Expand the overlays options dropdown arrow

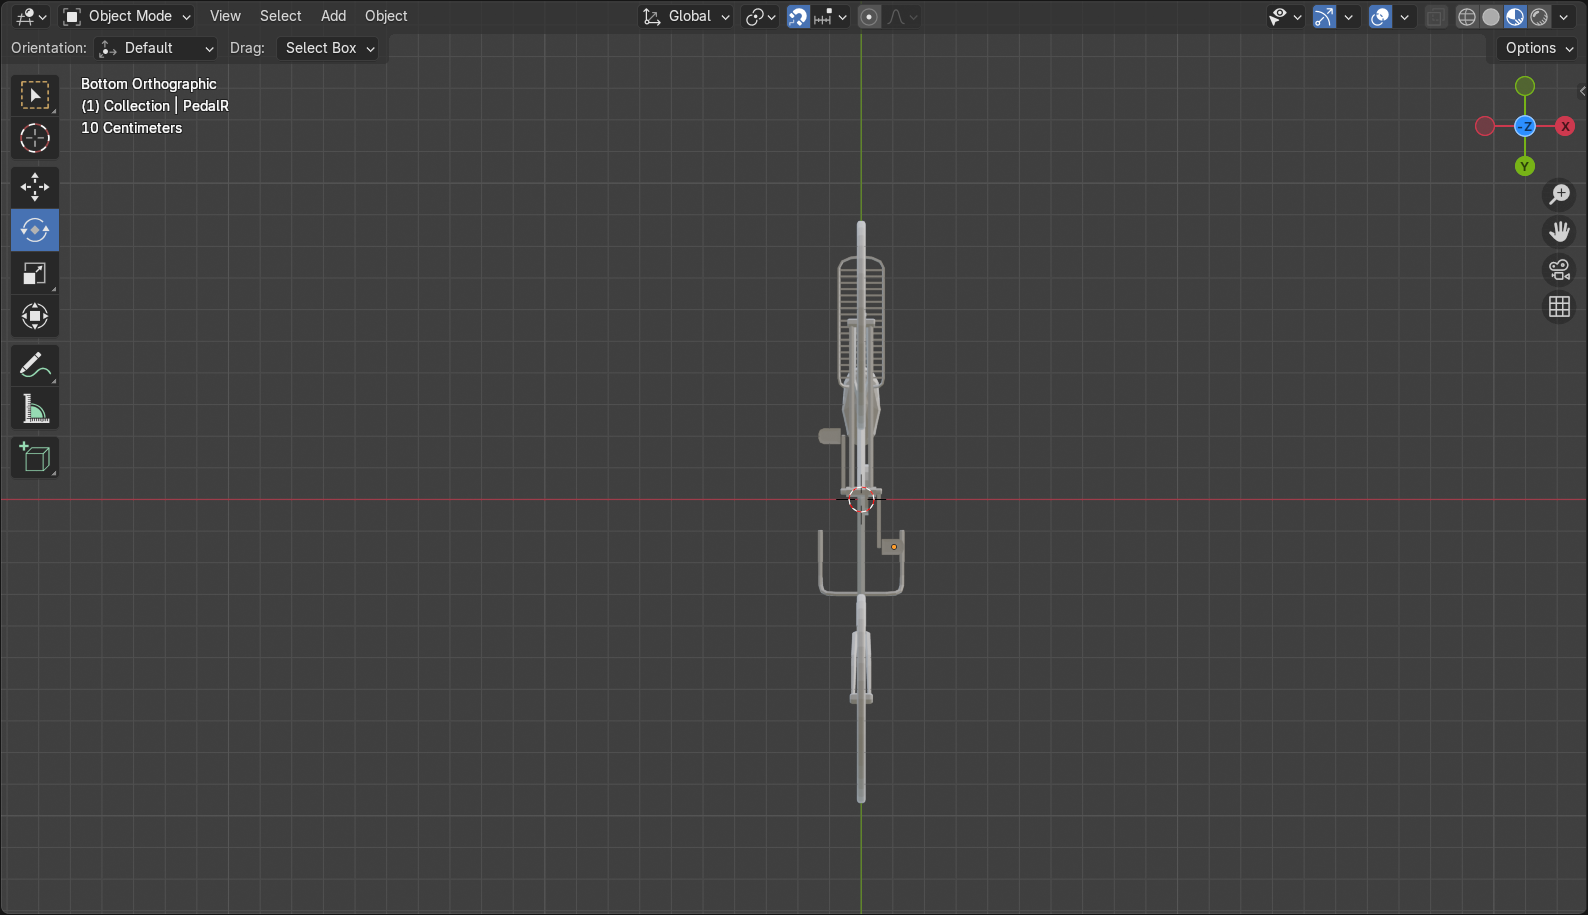(1405, 16)
